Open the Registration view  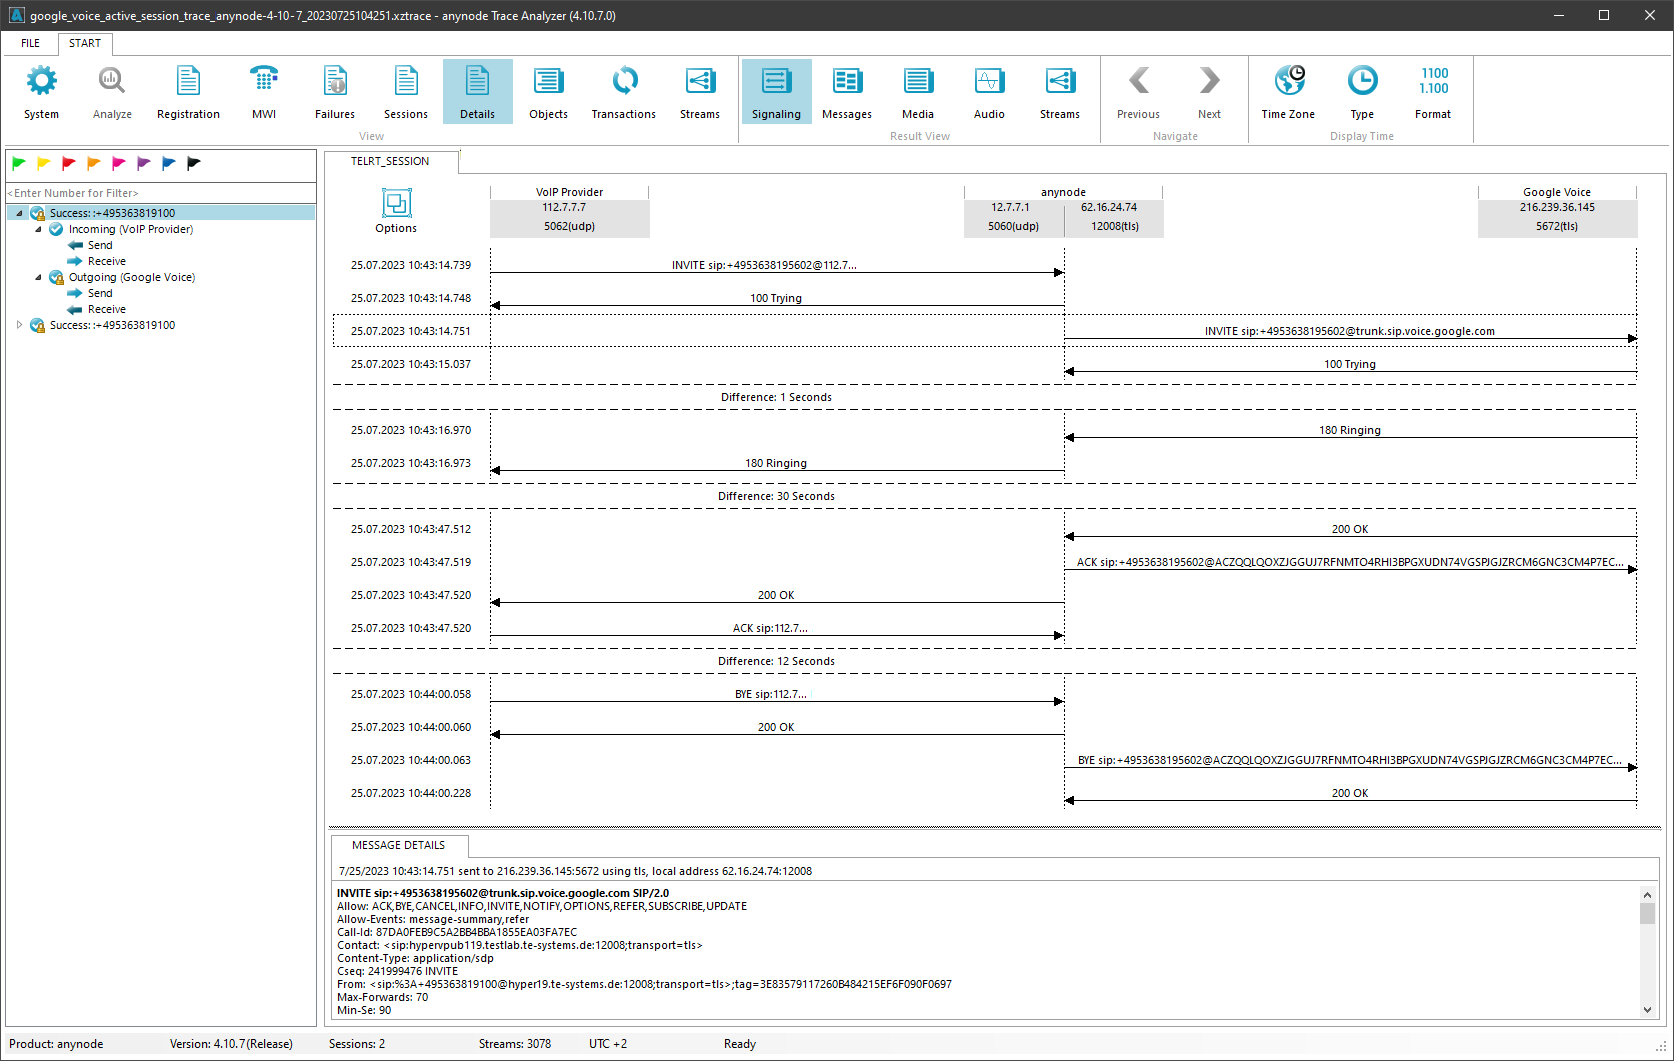[188, 92]
